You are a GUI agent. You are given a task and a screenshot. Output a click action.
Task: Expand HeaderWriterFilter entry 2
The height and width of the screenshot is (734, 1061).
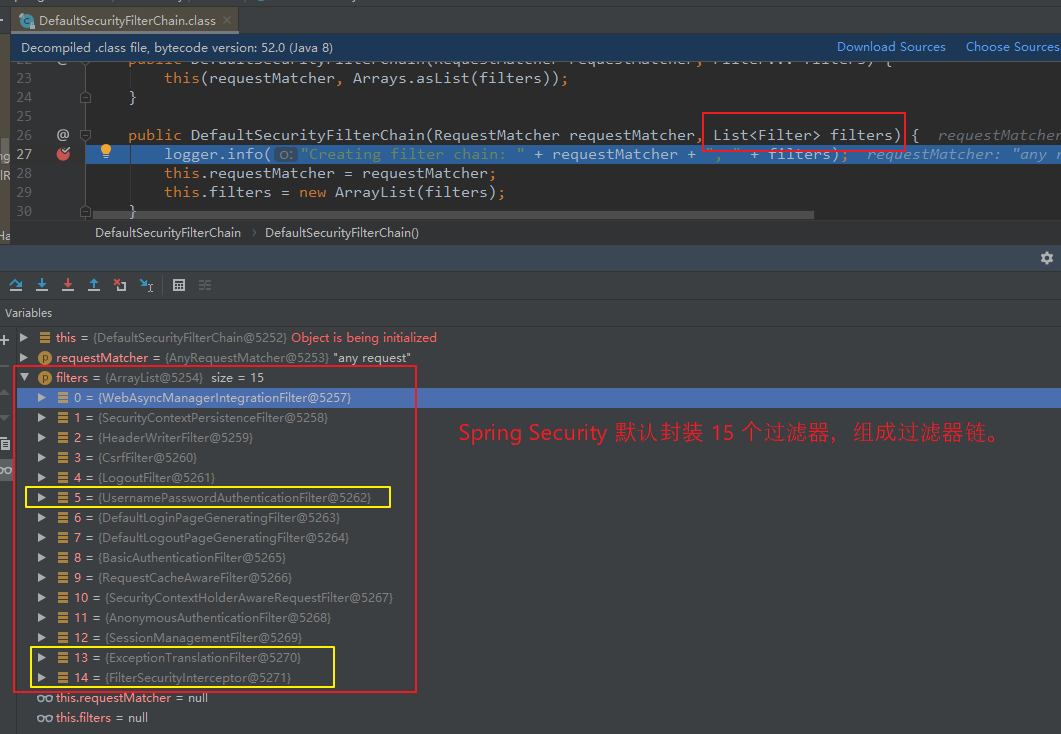(x=42, y=437)
